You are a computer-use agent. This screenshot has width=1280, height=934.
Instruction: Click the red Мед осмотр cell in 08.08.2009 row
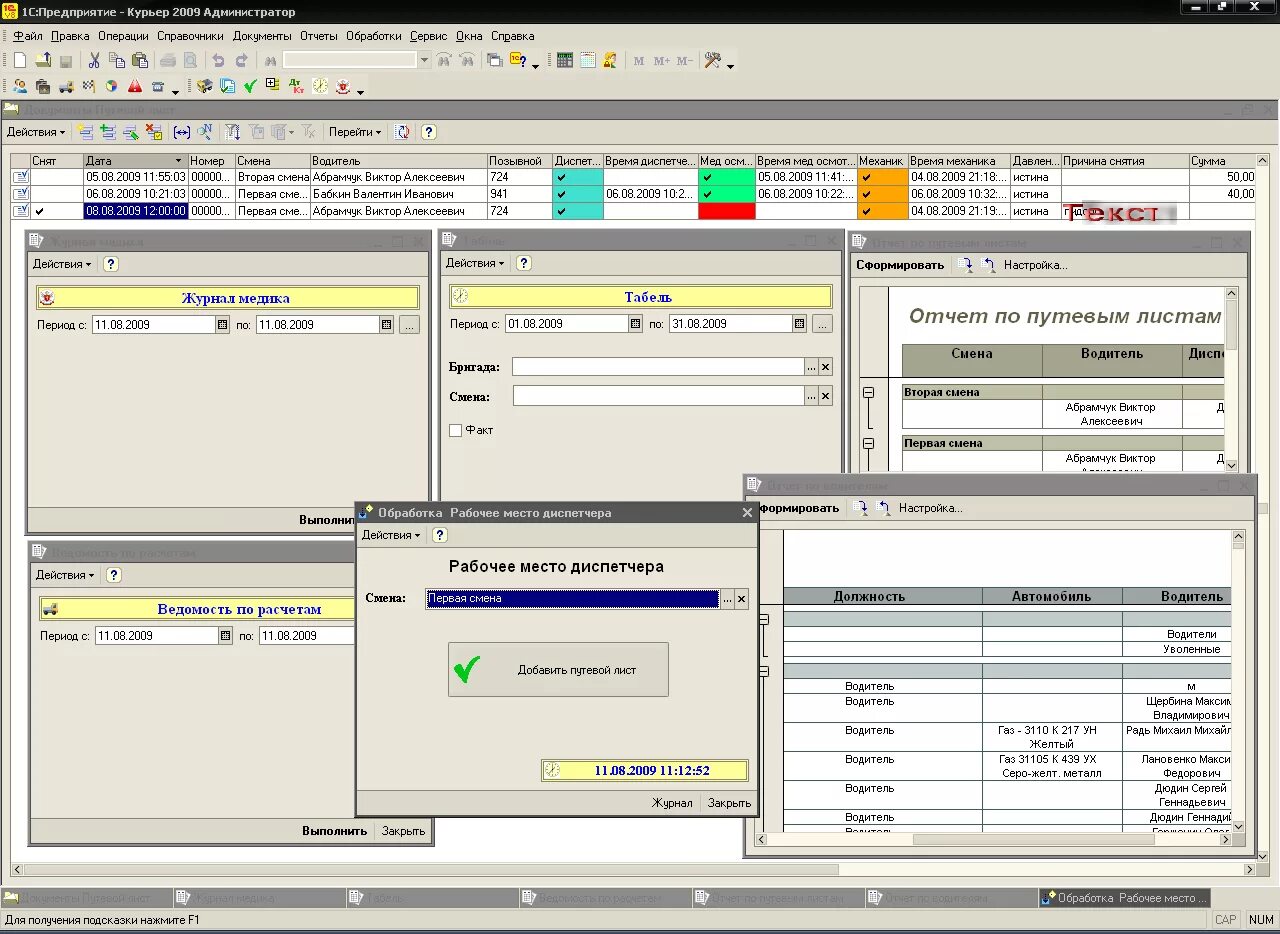[x=727, y=212]
